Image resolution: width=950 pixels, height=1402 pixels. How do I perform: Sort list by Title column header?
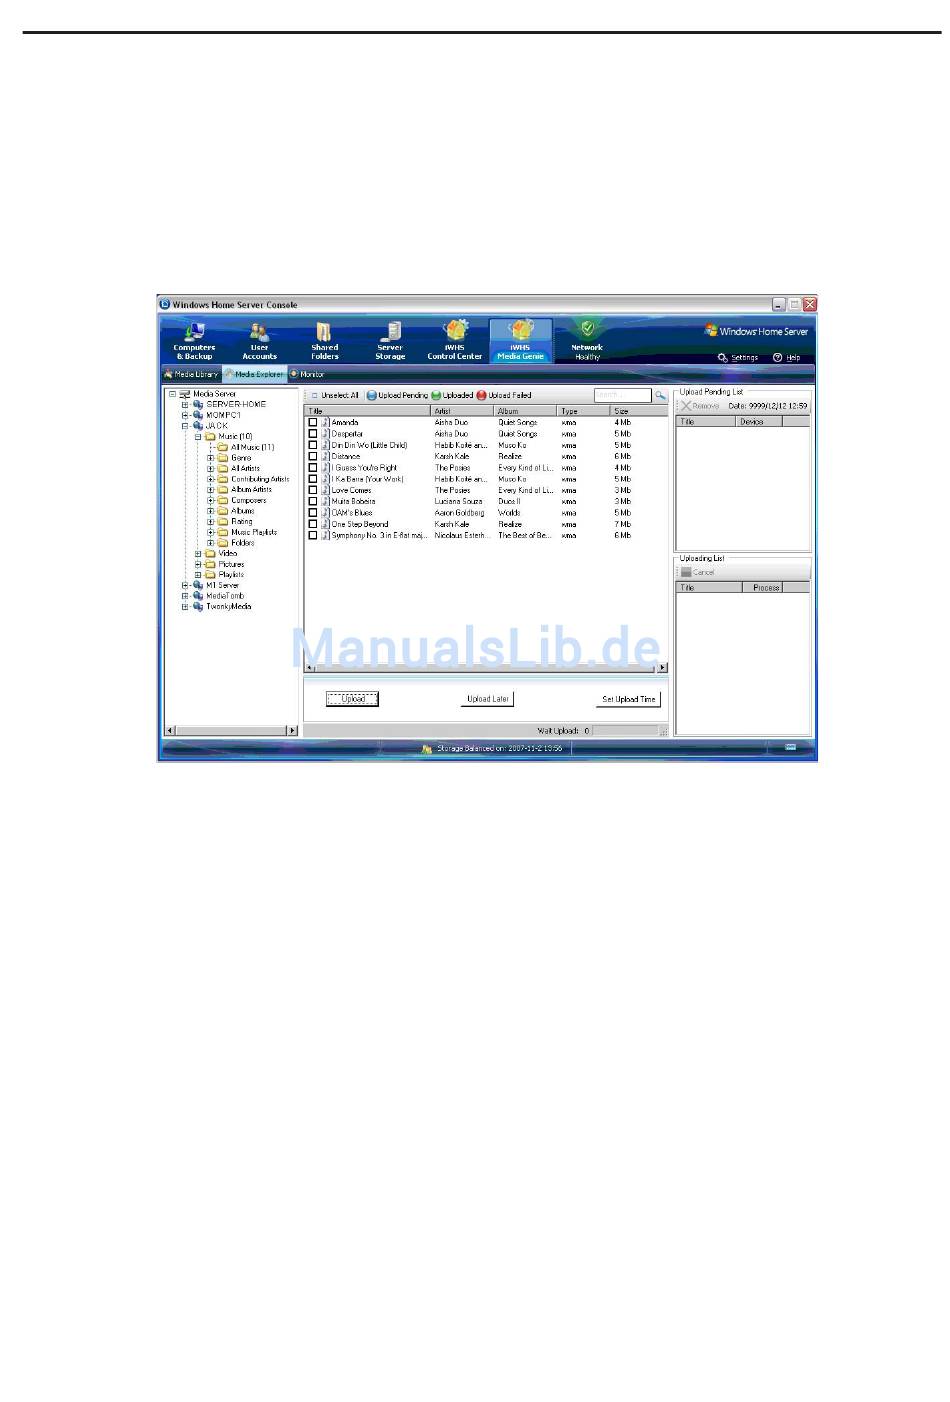click(368, 411)
